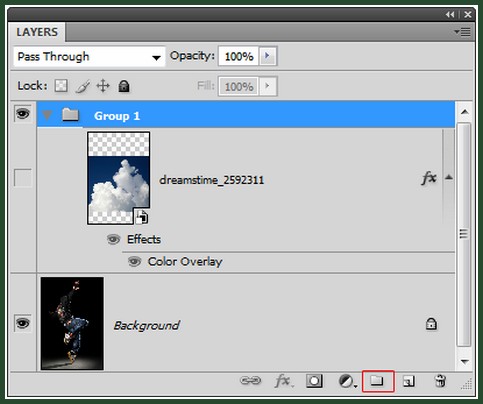Image resolution: width=483 pixels, height=404 pixels.
Task: Toggle Color Overlay effect visibility
Action: point(134,261)
